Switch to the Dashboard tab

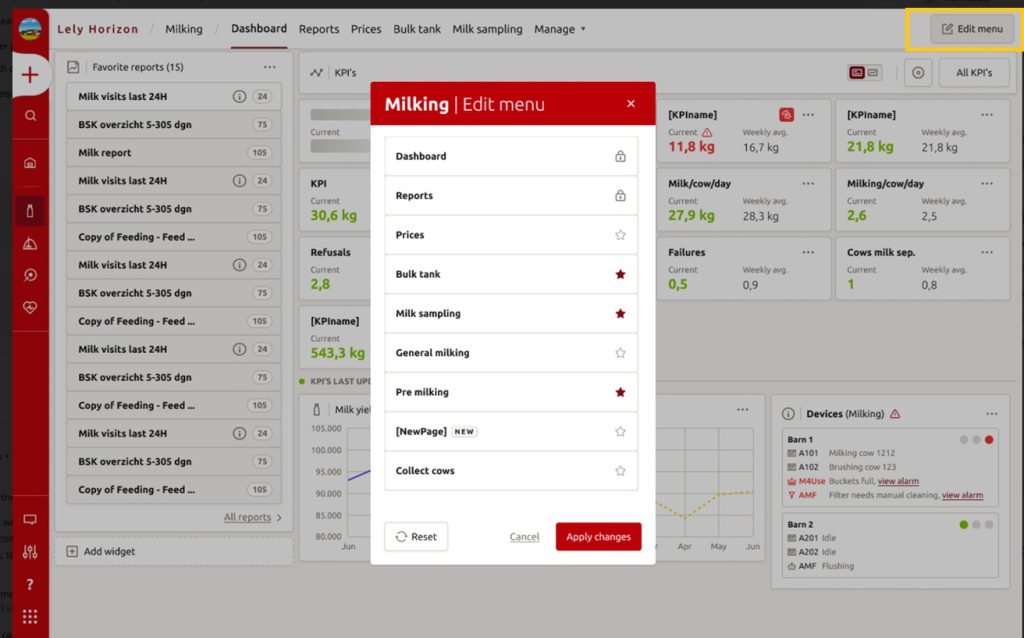[259, 29]
